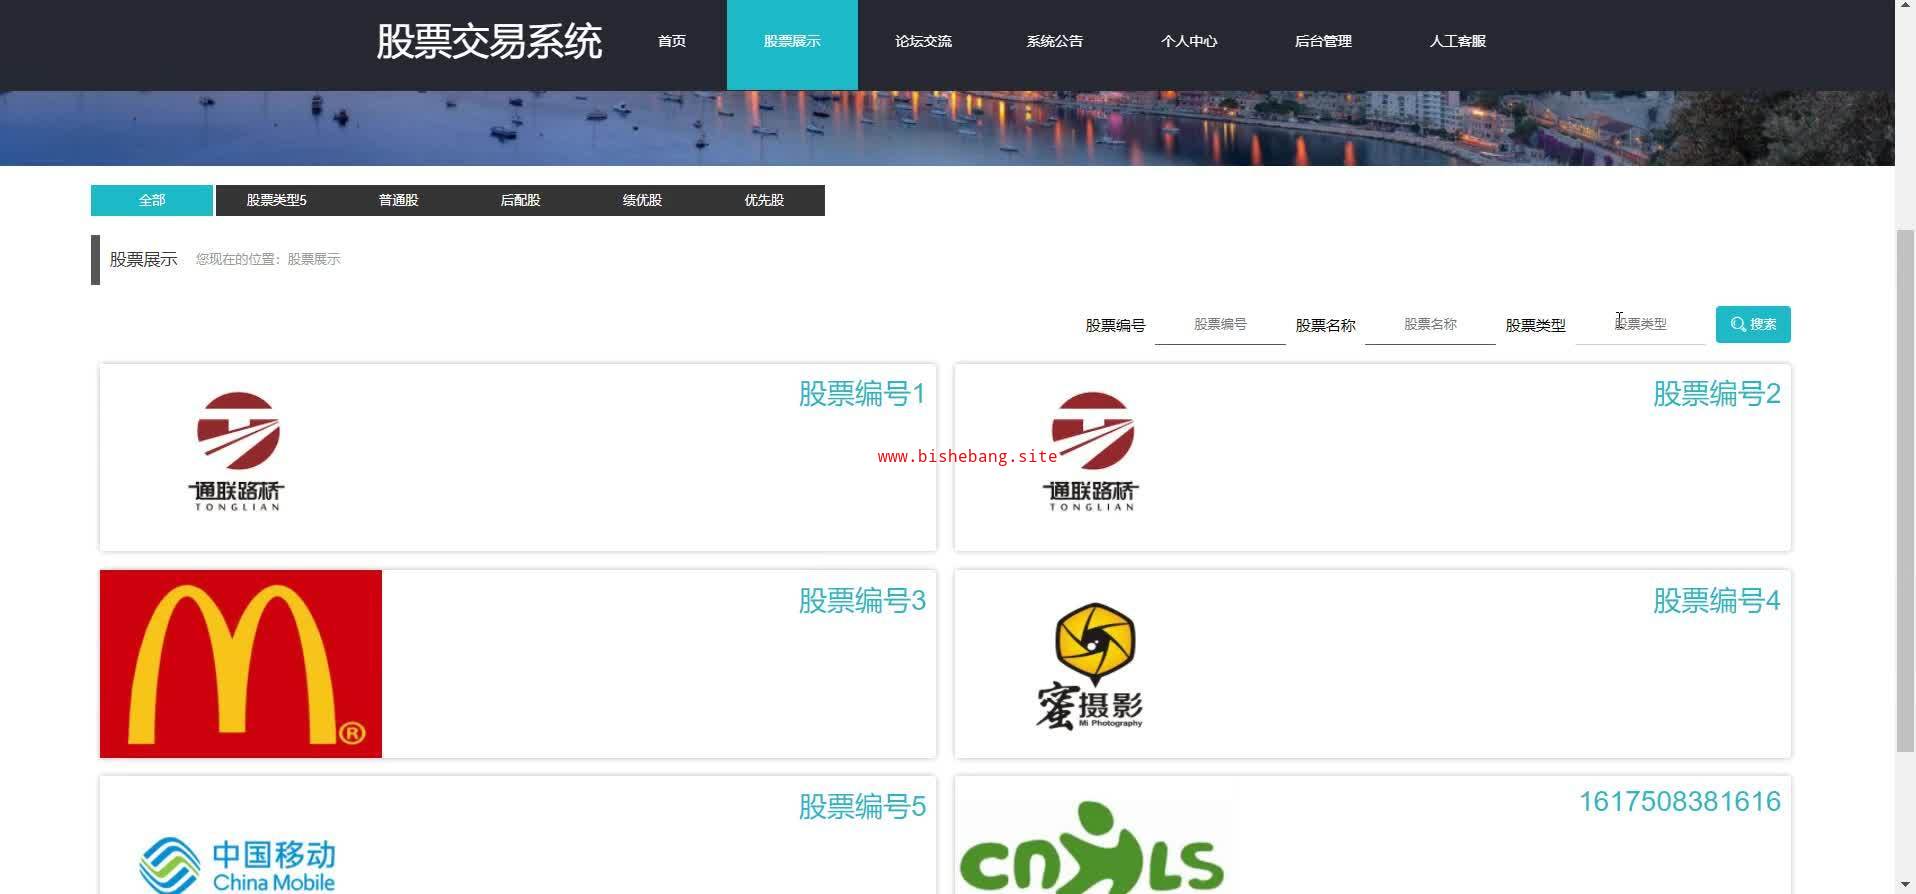Filter stocks by 普通股
This screenshot has height=894, width=1916.
[x=398, y=200]
